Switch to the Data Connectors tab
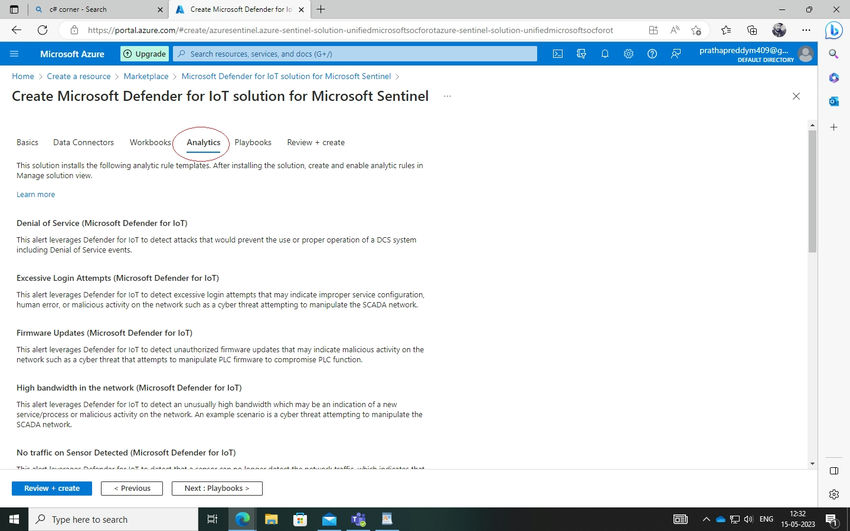Viewport: 850px width, 531px height. (83, 143)
